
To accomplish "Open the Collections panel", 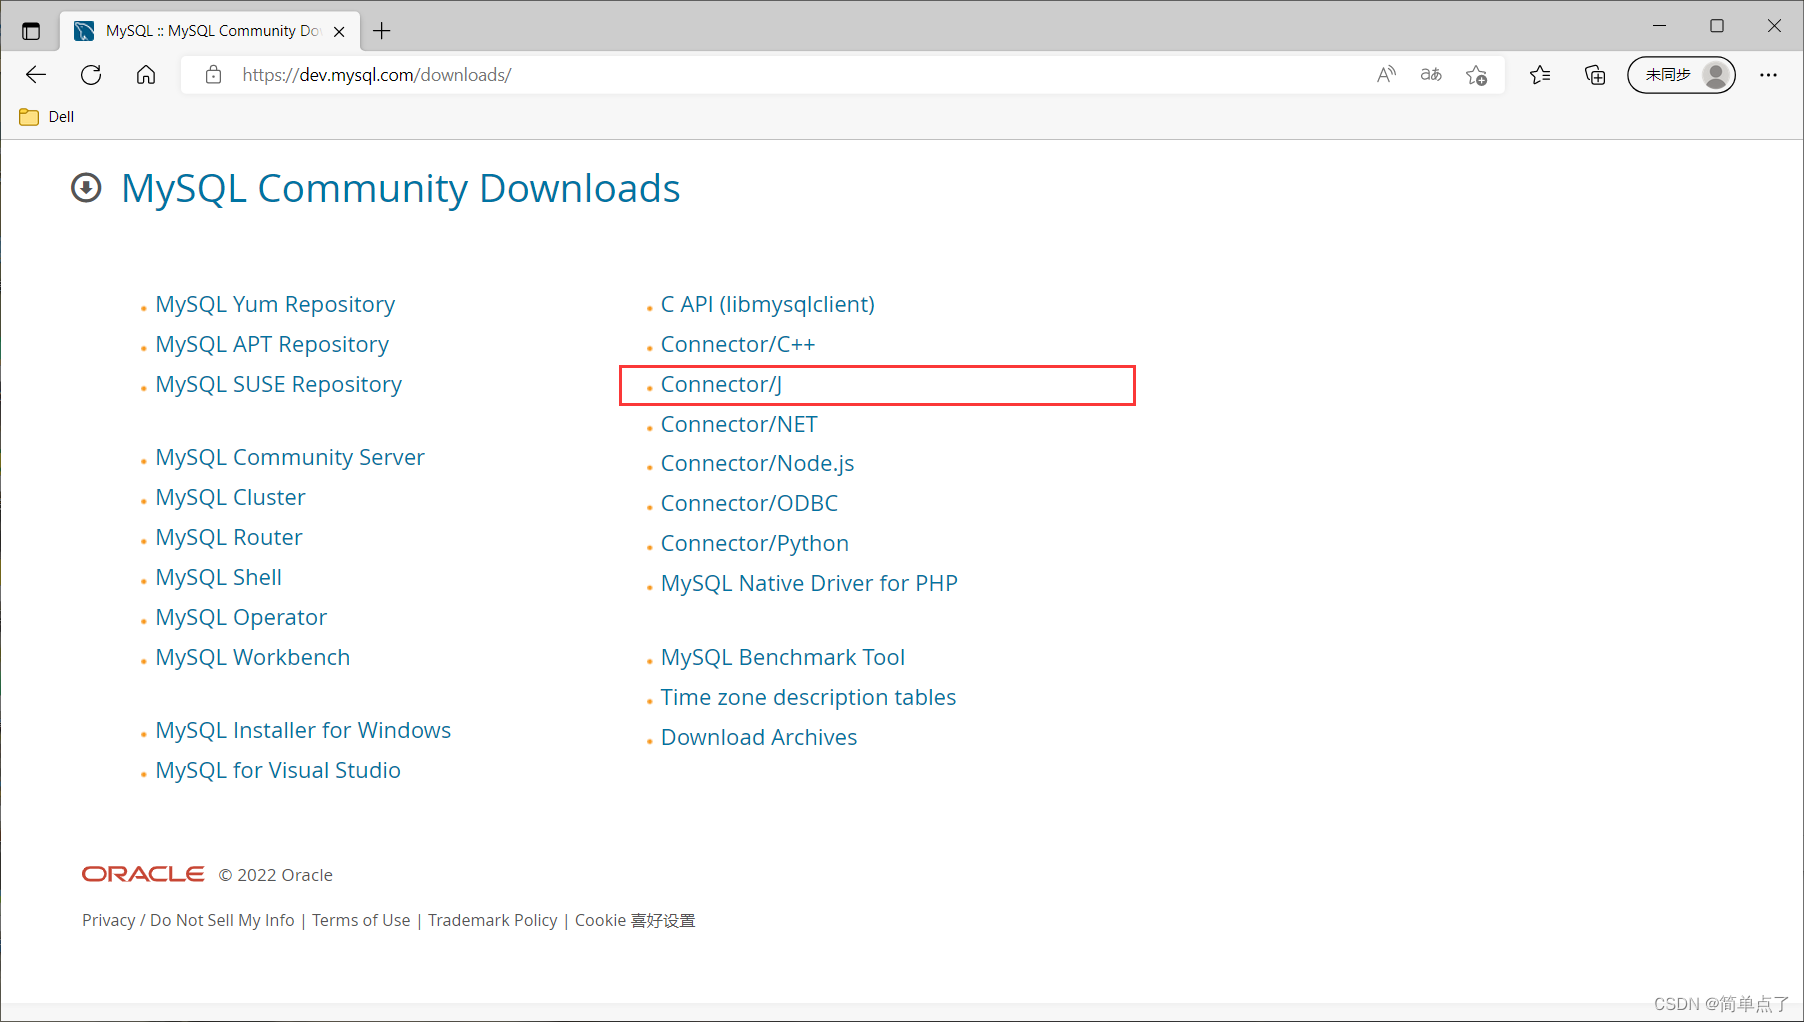I will [x=1595, y=75].
